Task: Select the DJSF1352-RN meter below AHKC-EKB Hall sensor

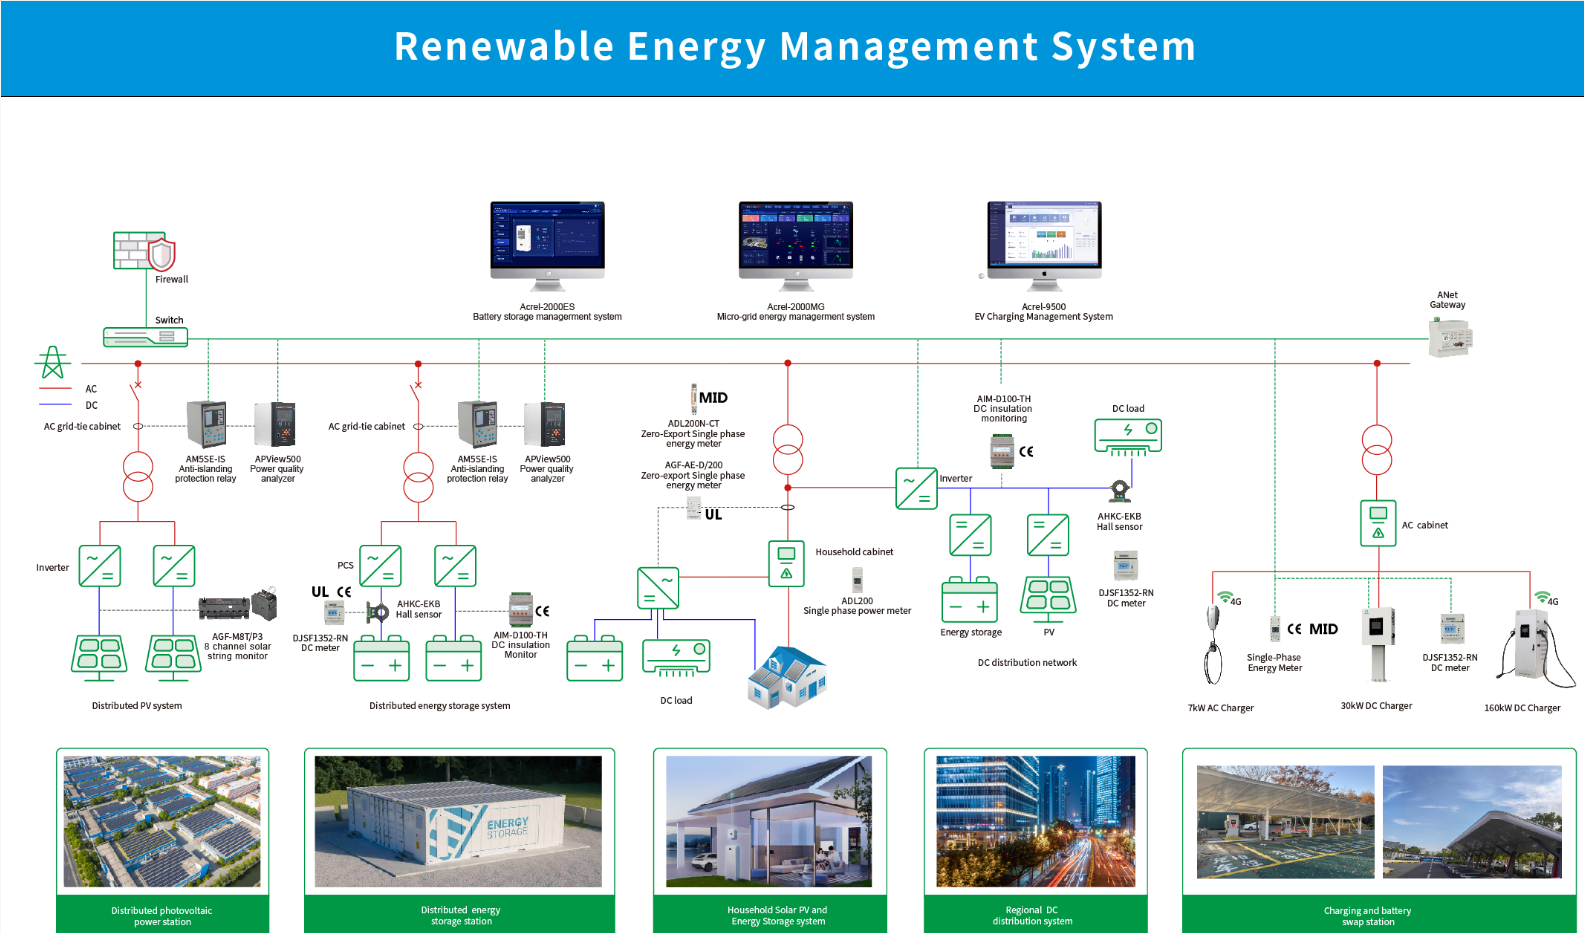Action: [1126, 566]
